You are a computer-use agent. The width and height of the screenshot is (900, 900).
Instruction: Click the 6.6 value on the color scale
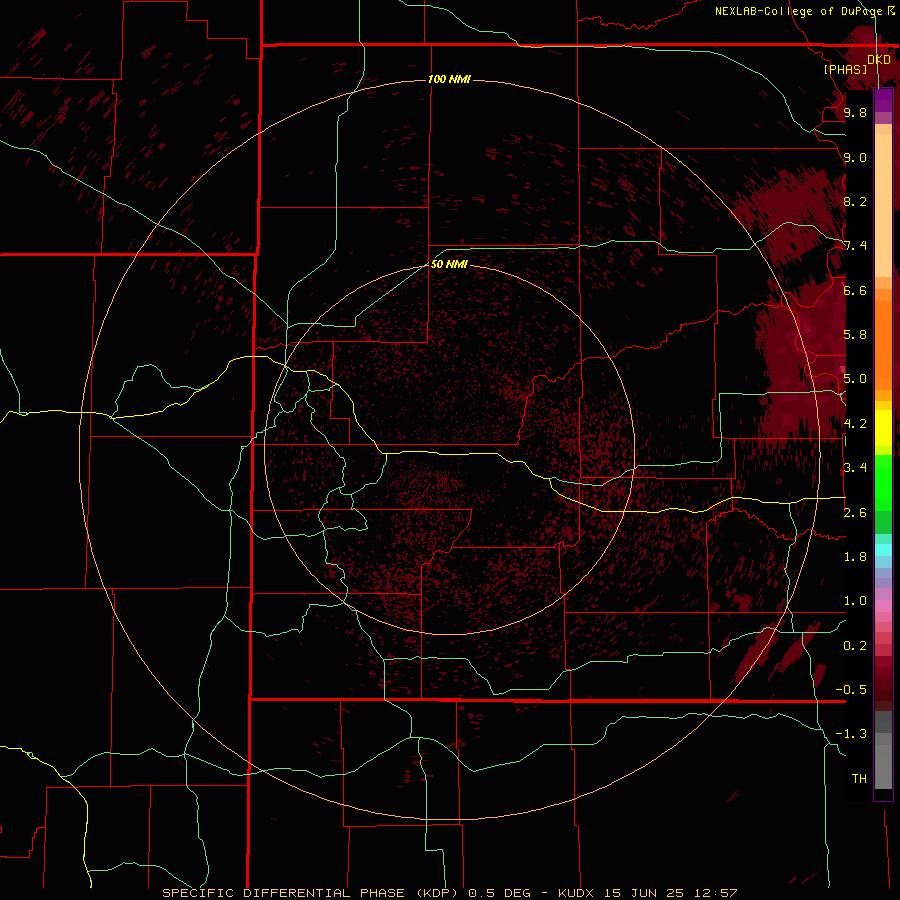pos(855,290)
